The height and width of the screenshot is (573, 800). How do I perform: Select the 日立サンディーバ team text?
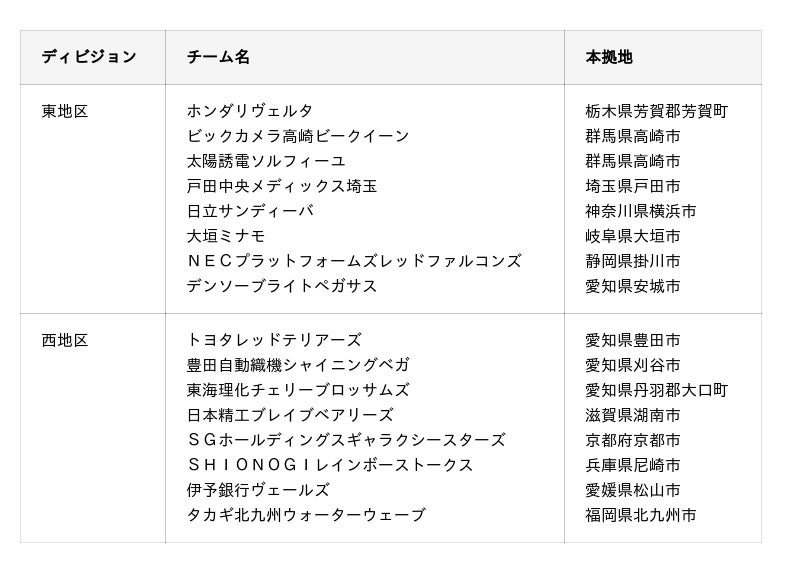click(250, 211)
